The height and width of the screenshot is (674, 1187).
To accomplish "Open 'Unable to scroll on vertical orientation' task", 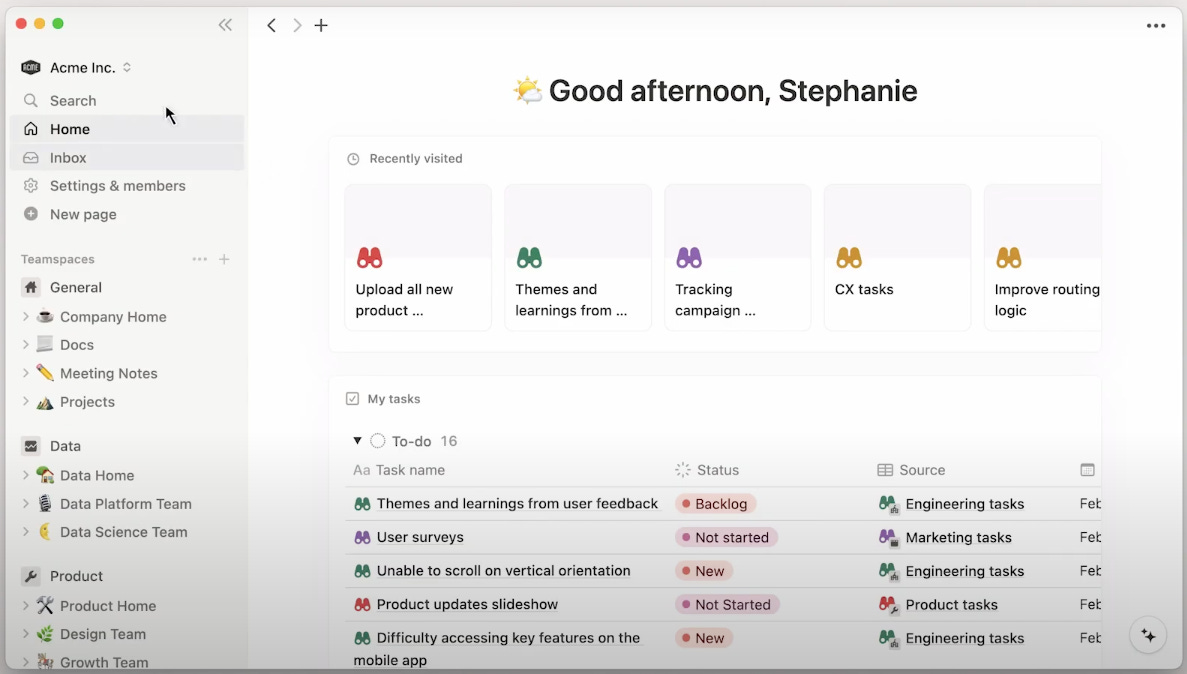I will [503, 570].
